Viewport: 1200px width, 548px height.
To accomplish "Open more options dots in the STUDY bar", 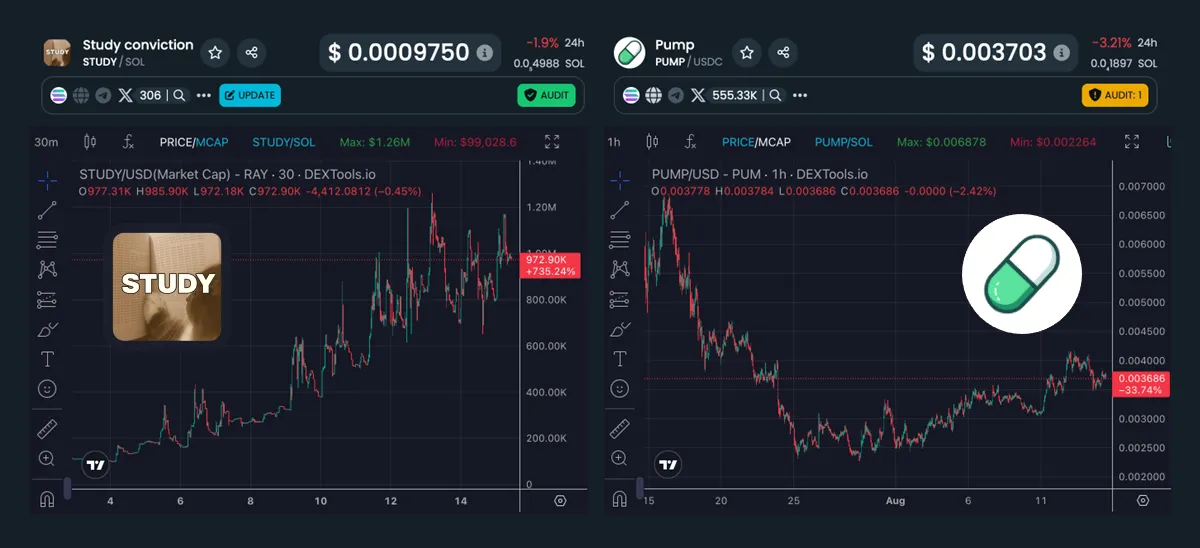I will pos(204,96).
